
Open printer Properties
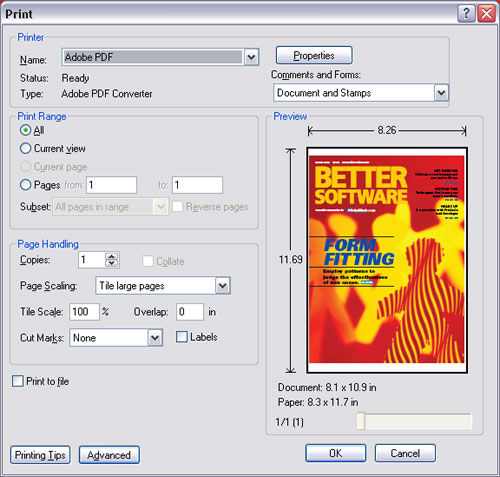314,55
